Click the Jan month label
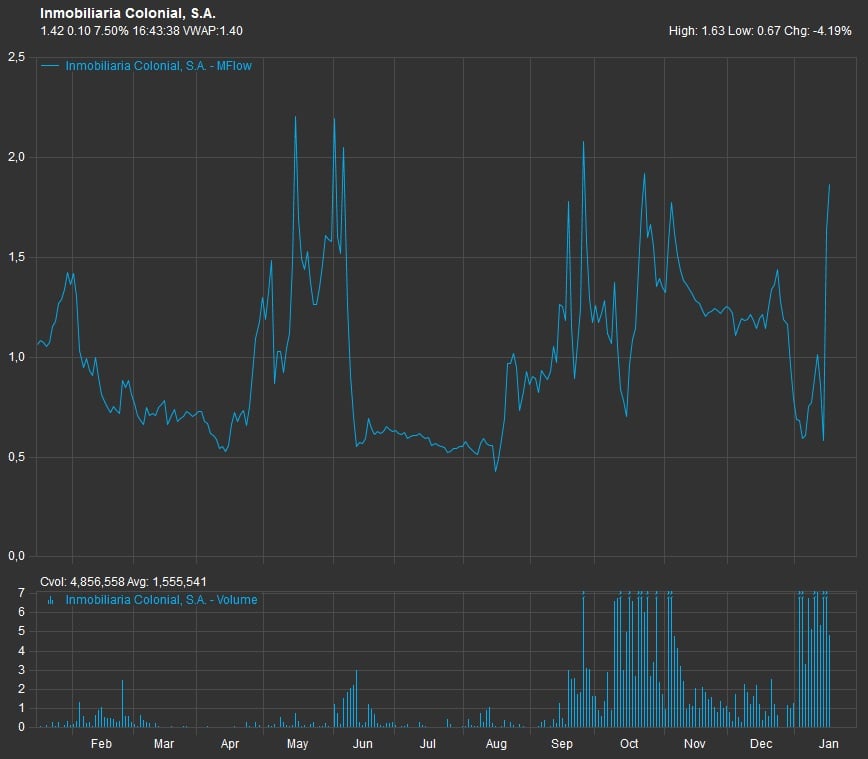This screenshot has height=759, width=868. pos(829,743)
